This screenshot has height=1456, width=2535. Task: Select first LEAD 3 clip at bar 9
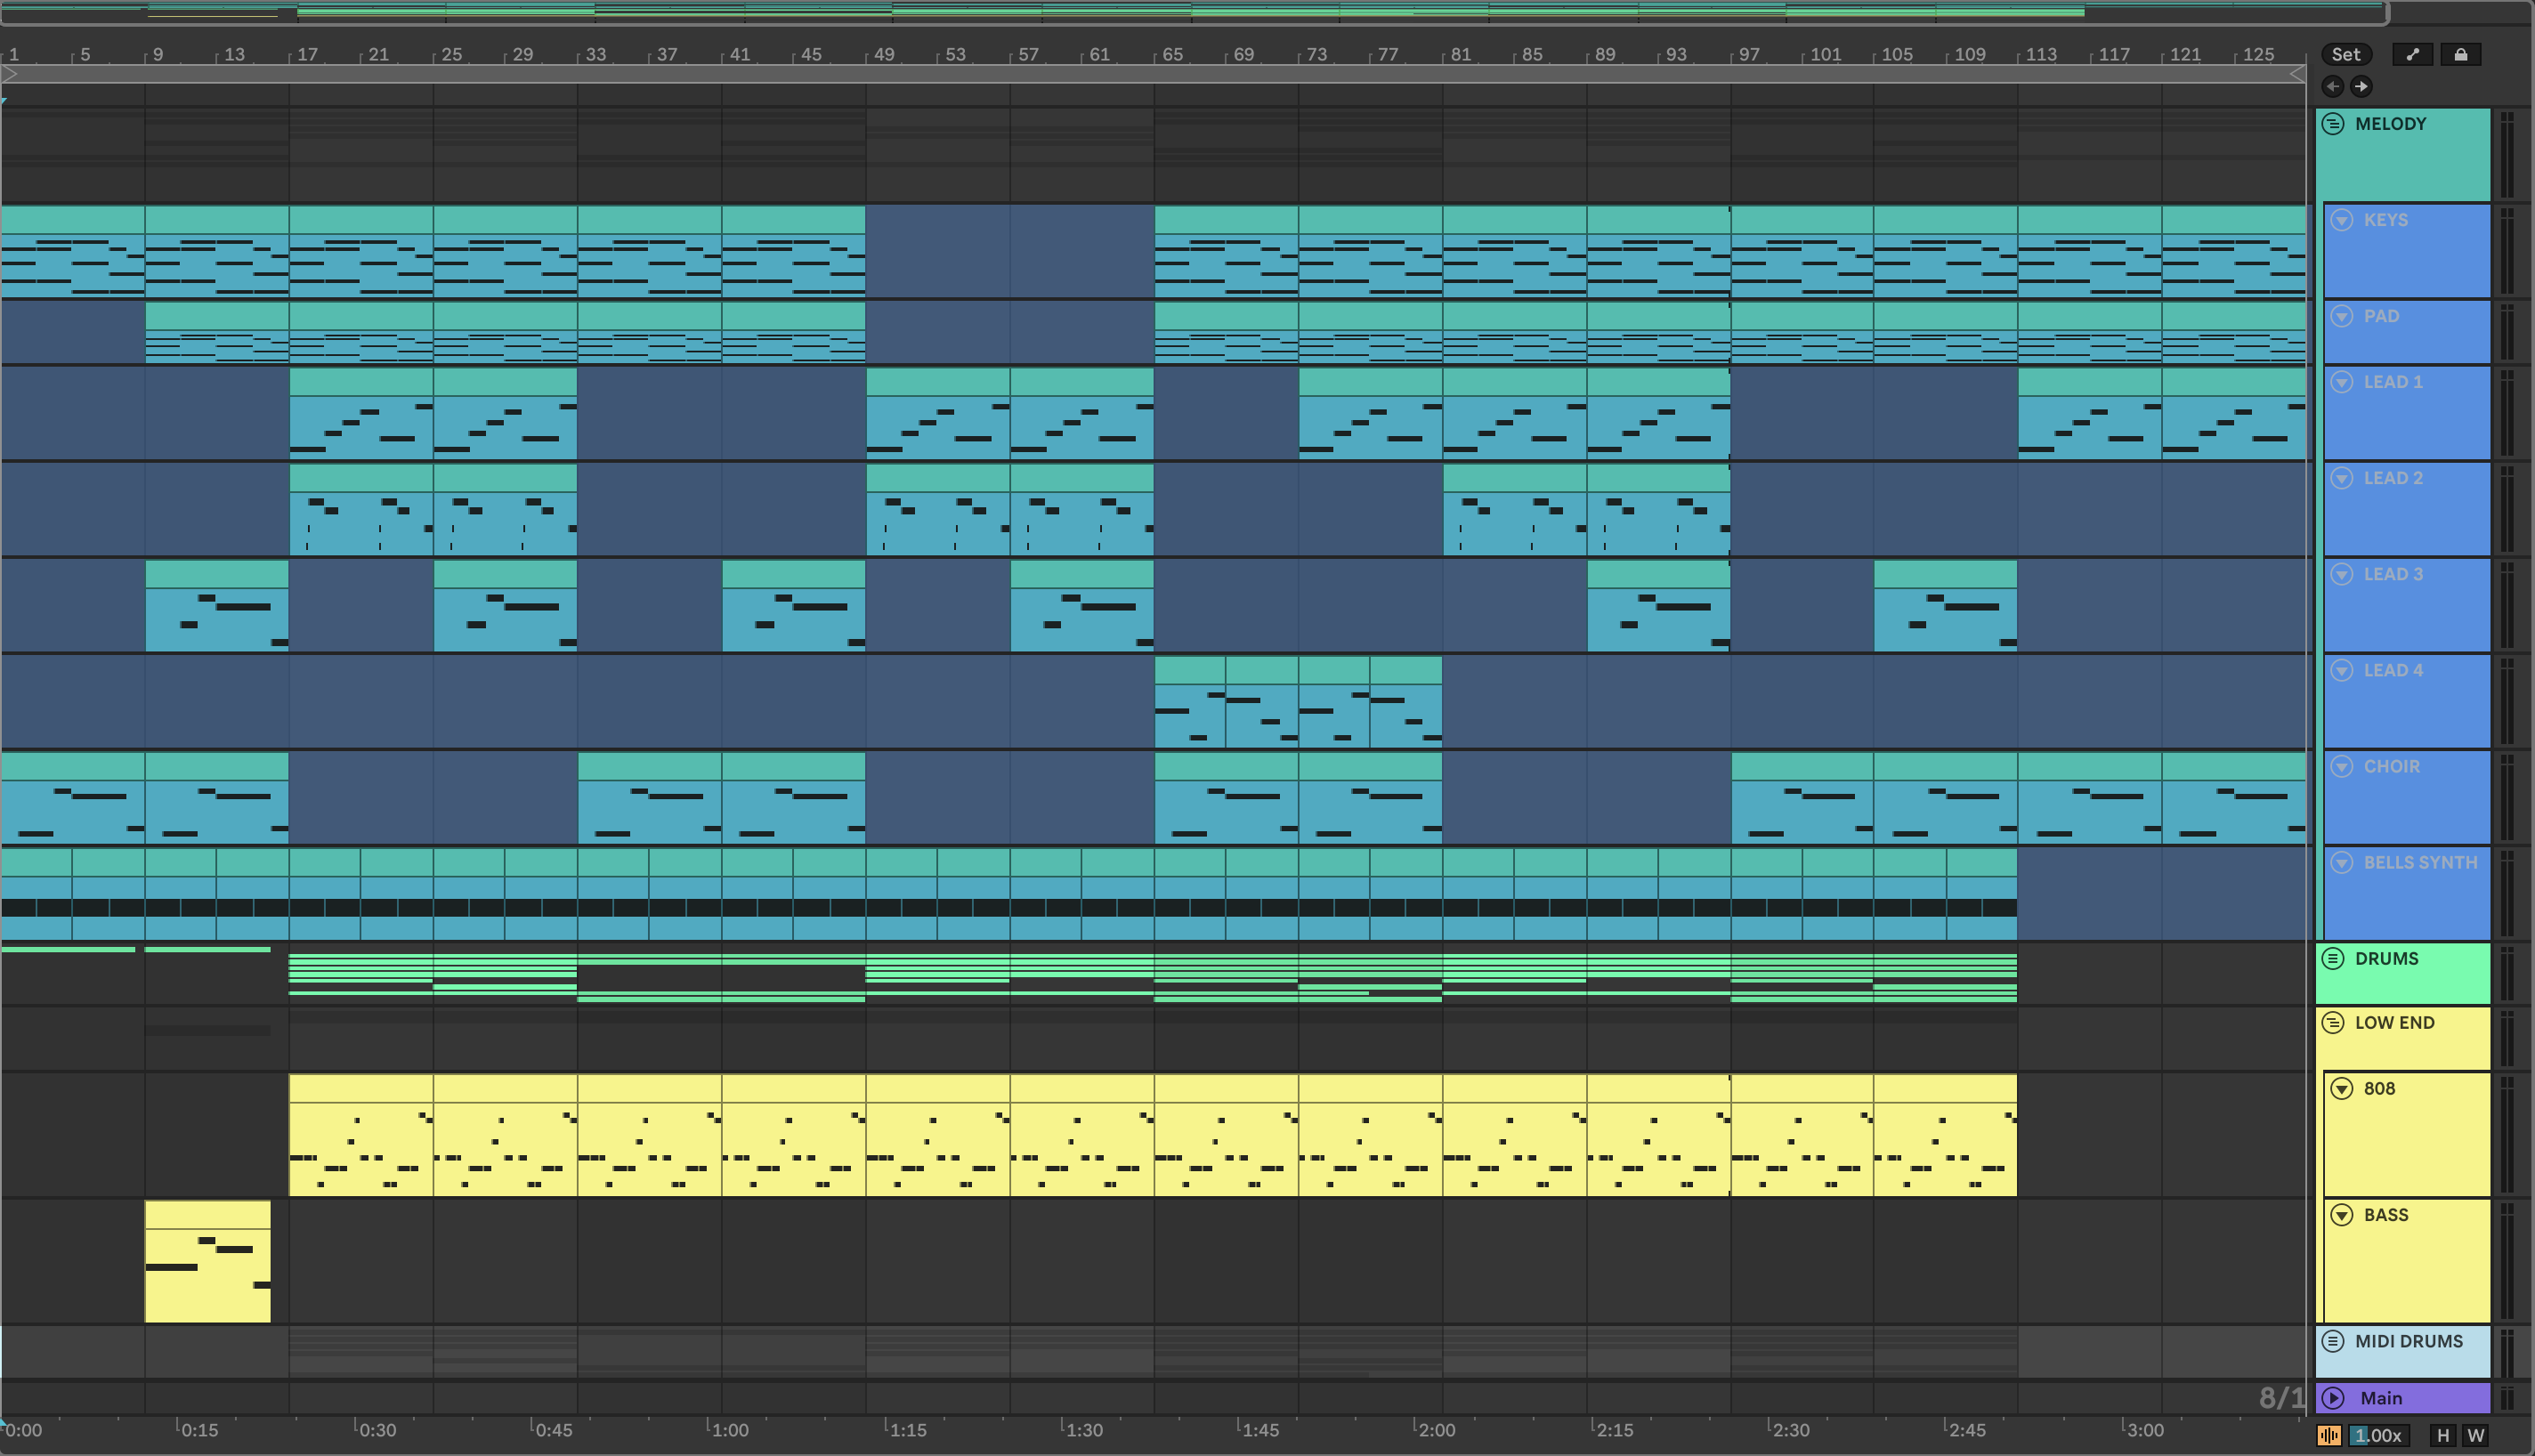click(x=217, y=606)
